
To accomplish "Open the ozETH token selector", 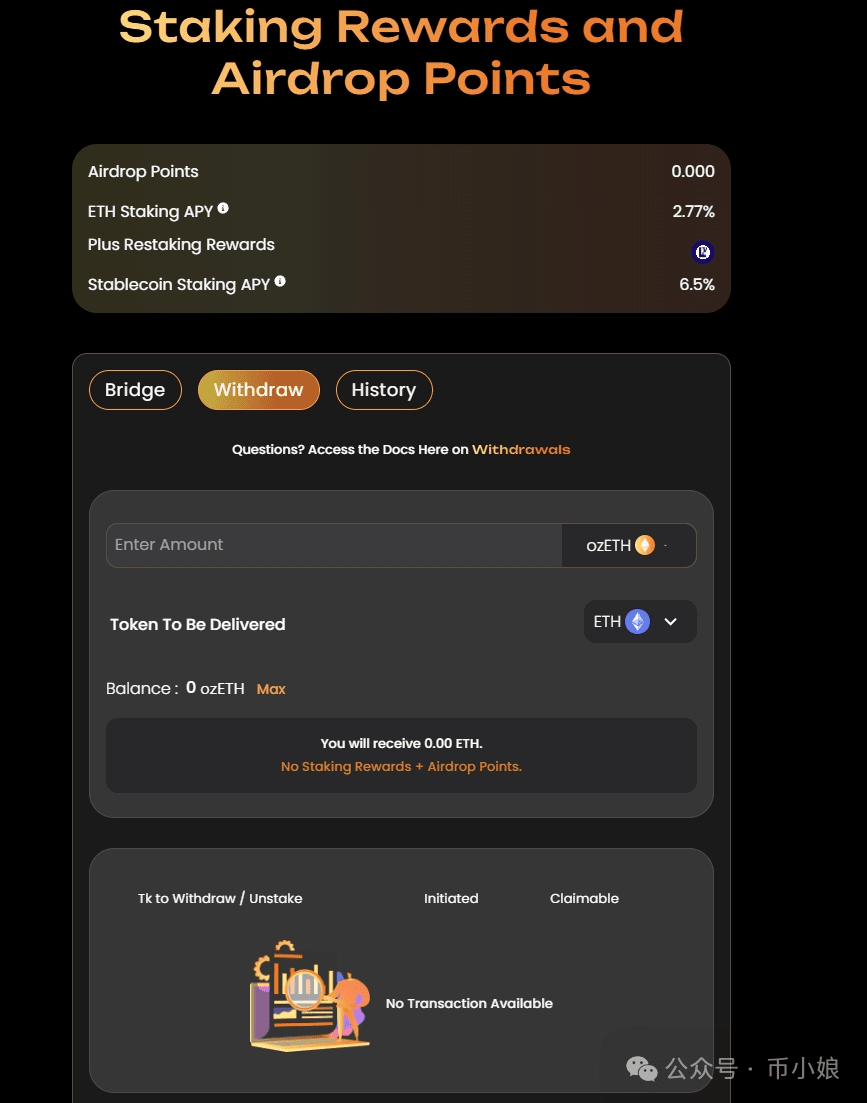I will point(629,545).
